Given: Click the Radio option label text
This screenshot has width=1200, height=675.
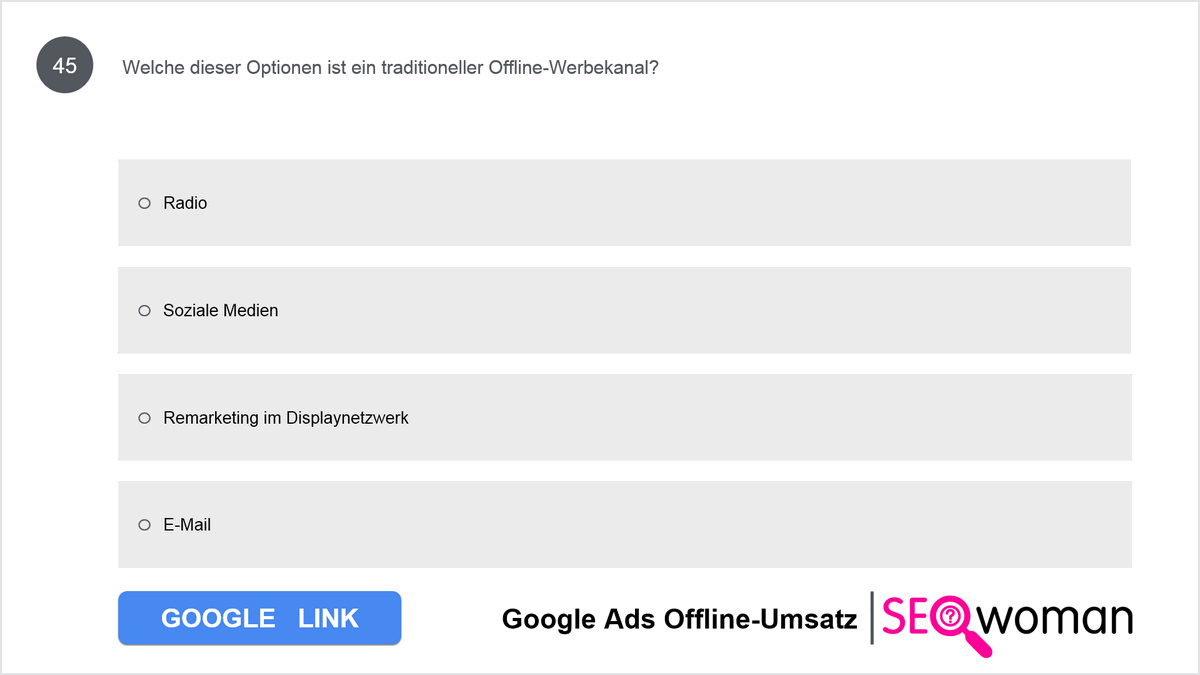Looking at the screenshot, I should 185,203.
